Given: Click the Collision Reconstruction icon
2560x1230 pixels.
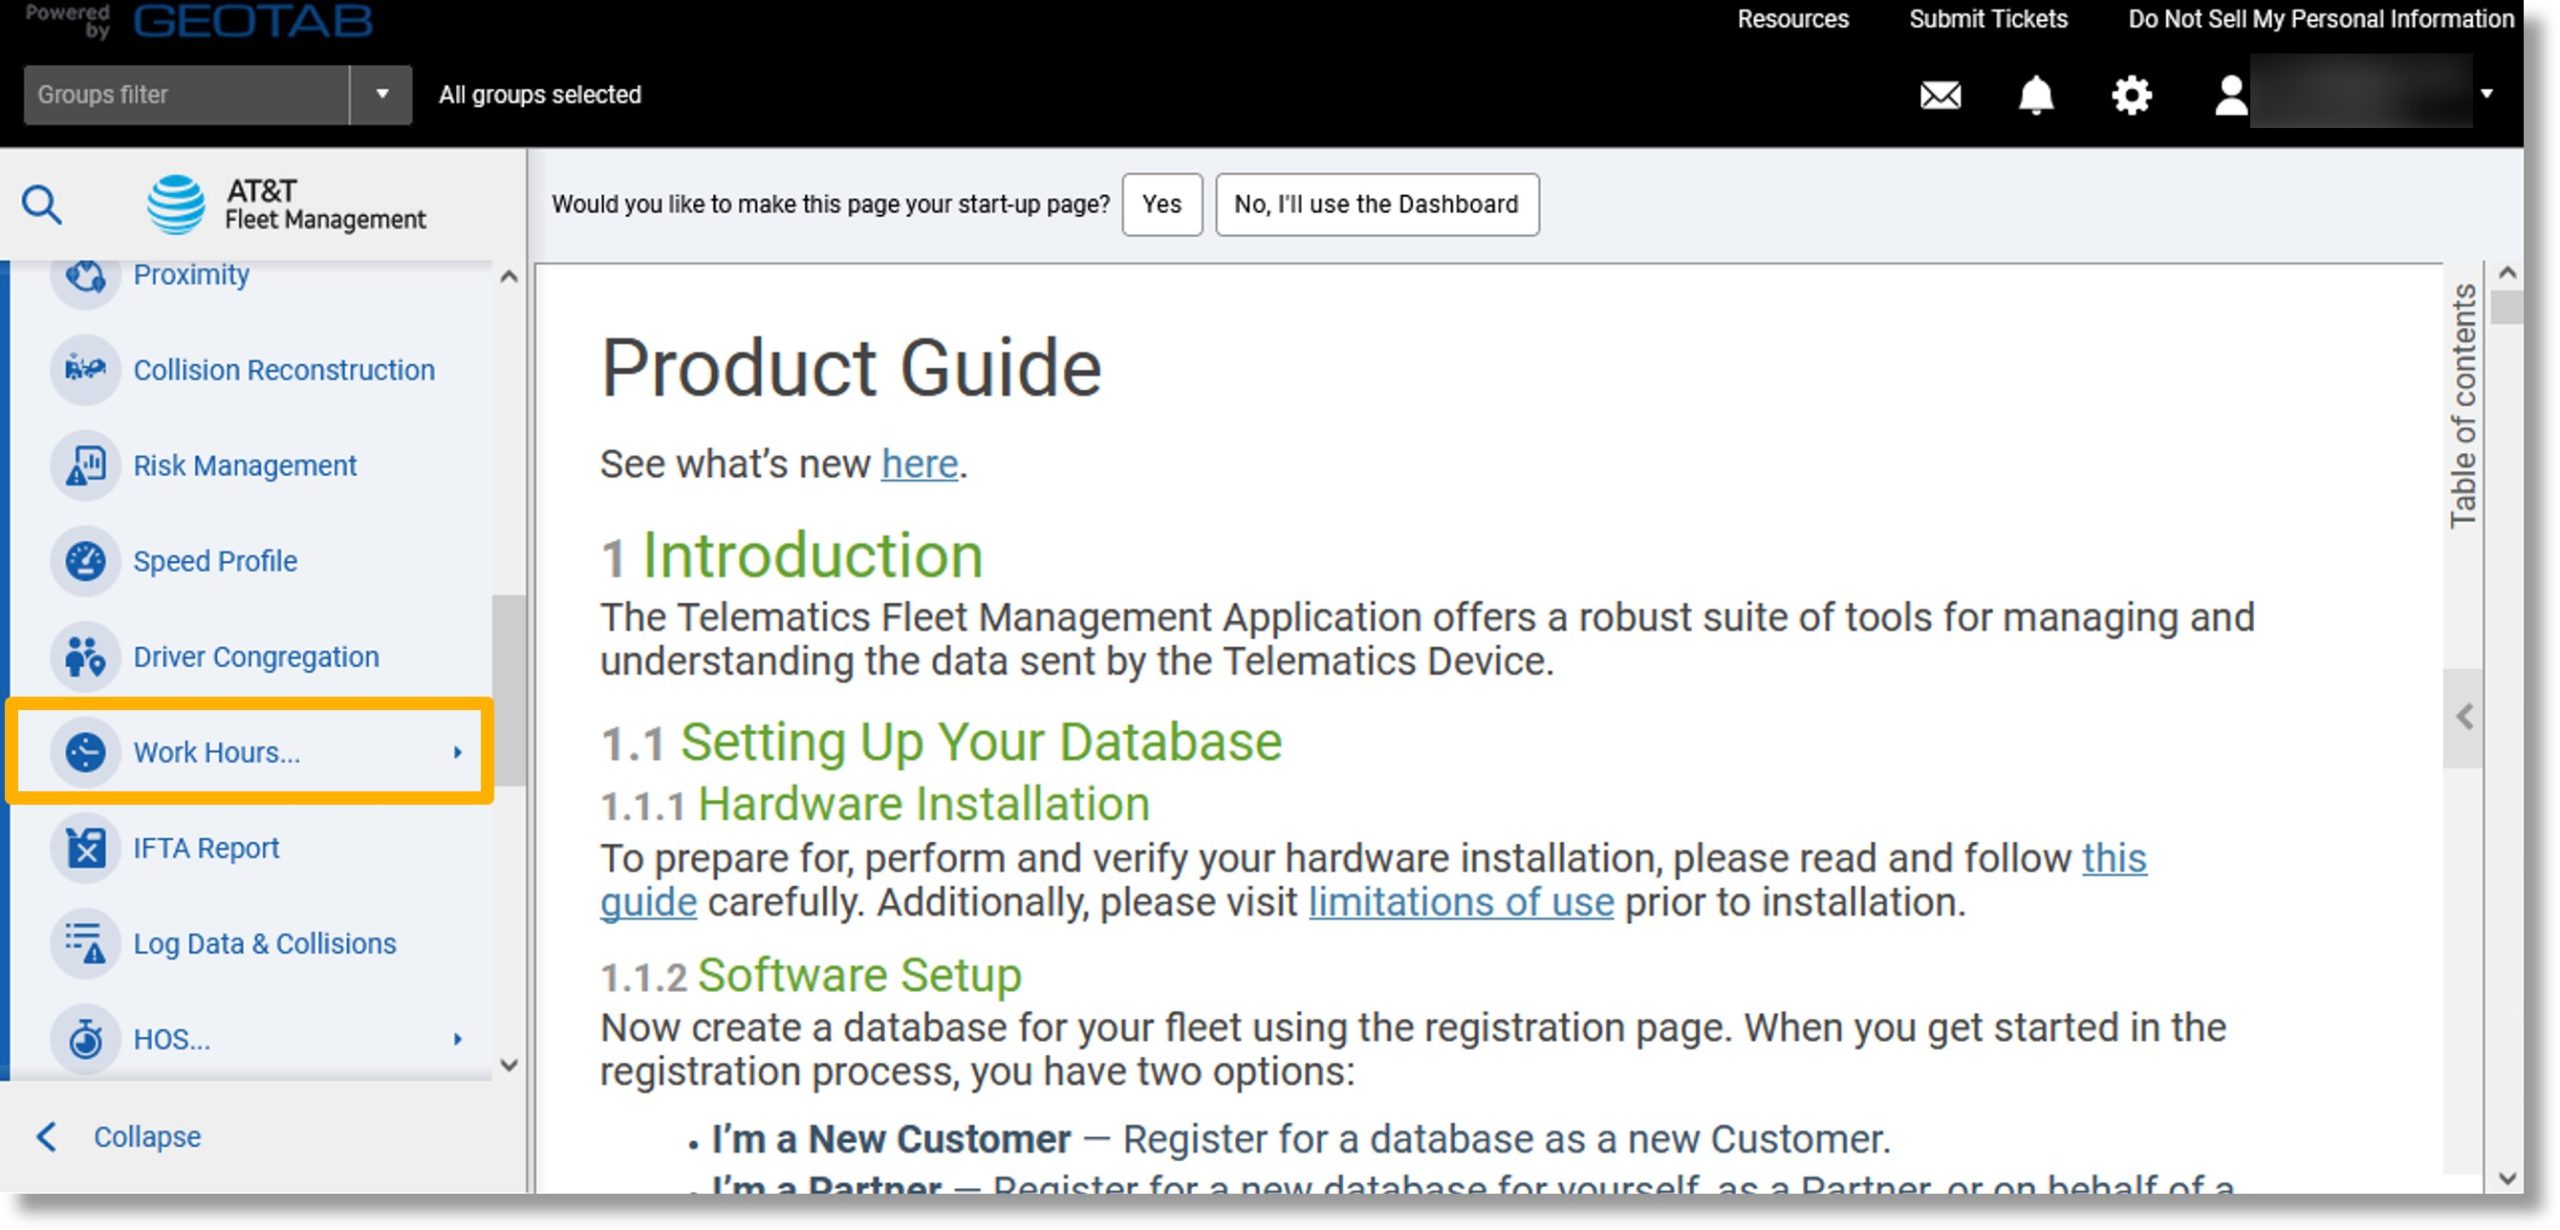Looking at the screenshot, I should point(85,370).
